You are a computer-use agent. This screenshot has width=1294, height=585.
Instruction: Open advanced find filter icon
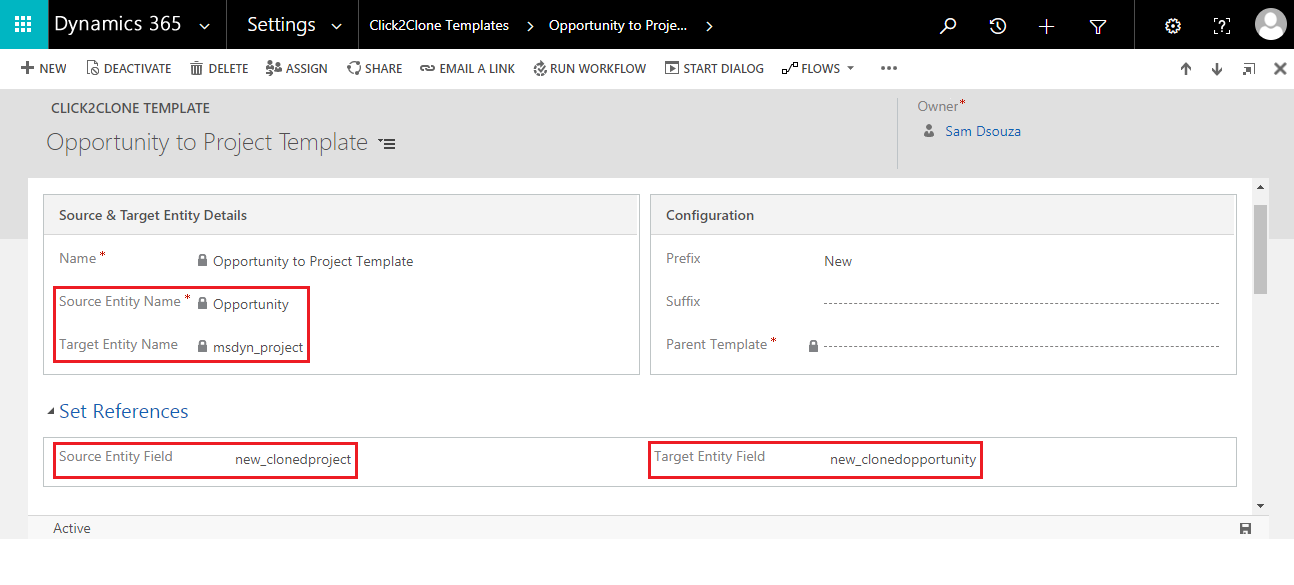pos(1098,27)
